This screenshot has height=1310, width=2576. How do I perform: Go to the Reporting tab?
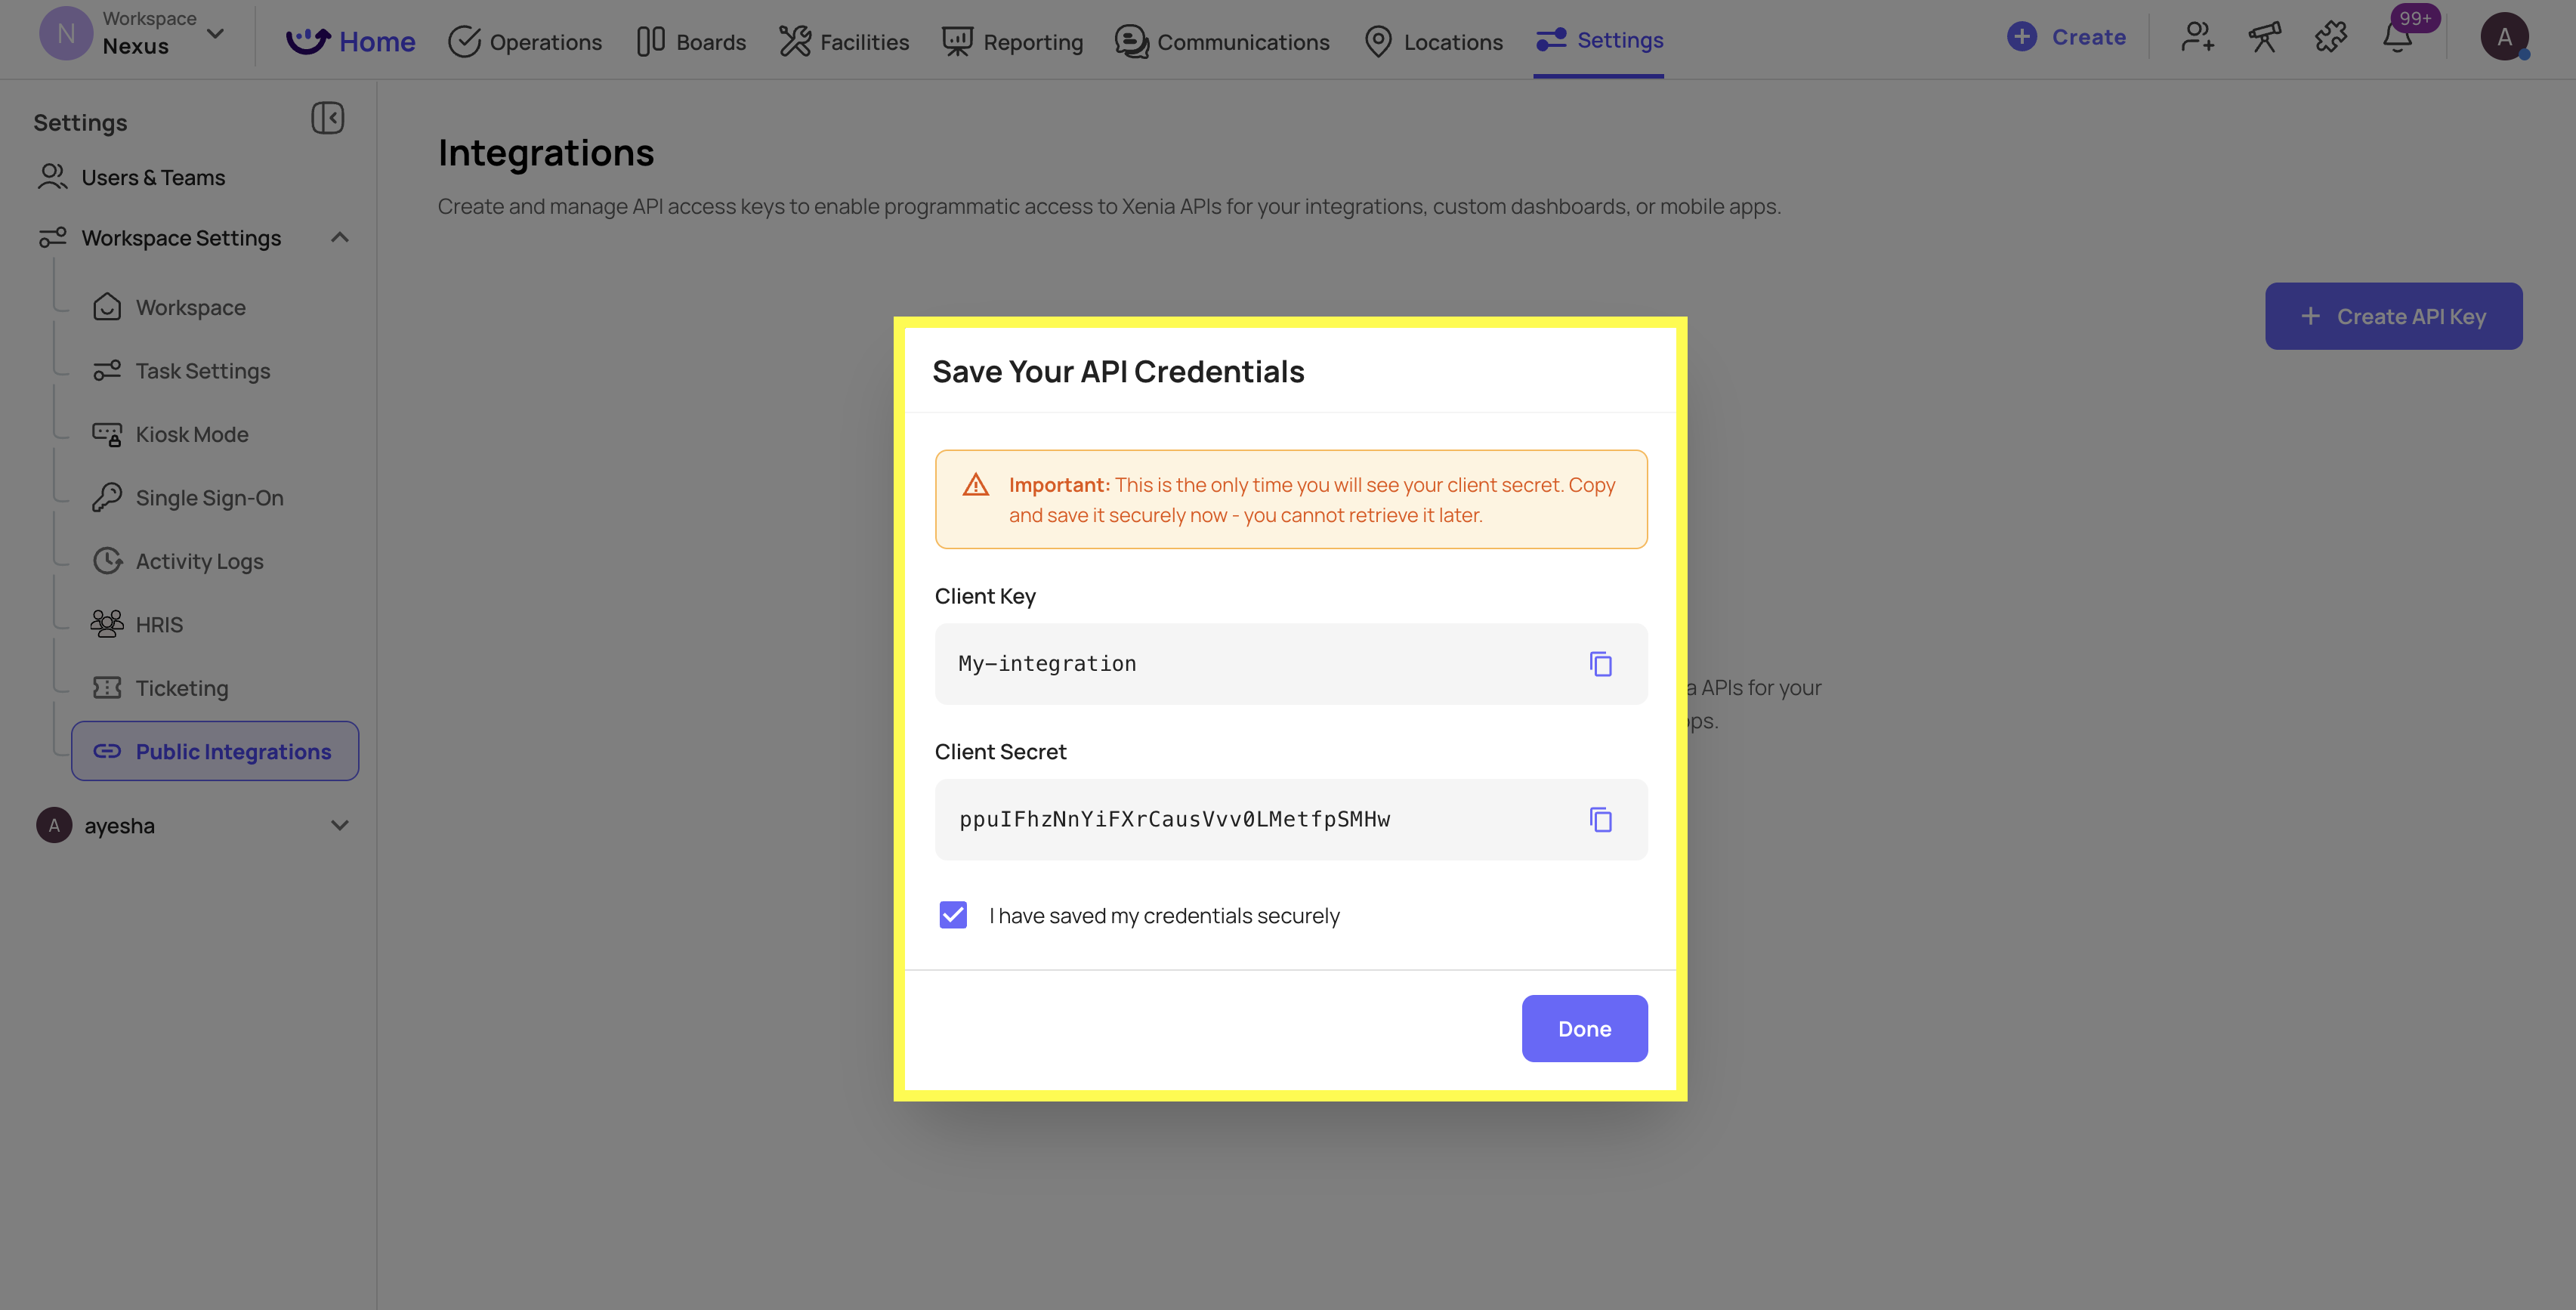point(1012,42)
